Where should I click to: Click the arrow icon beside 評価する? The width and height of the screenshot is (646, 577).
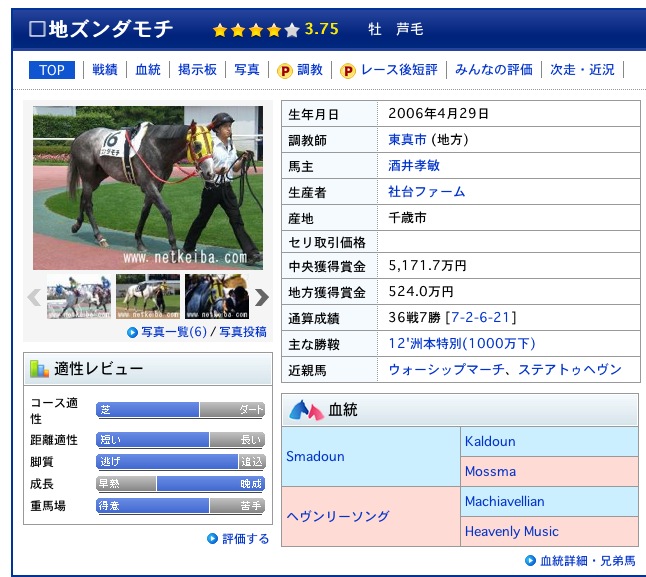[212, 538]
